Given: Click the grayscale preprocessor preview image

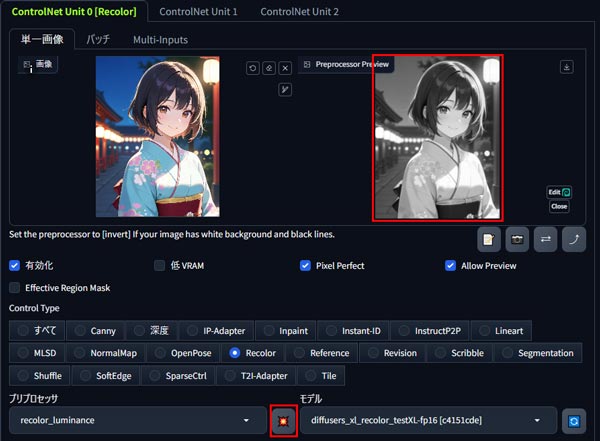Looking at the screenshot, I should coord(437,137).
